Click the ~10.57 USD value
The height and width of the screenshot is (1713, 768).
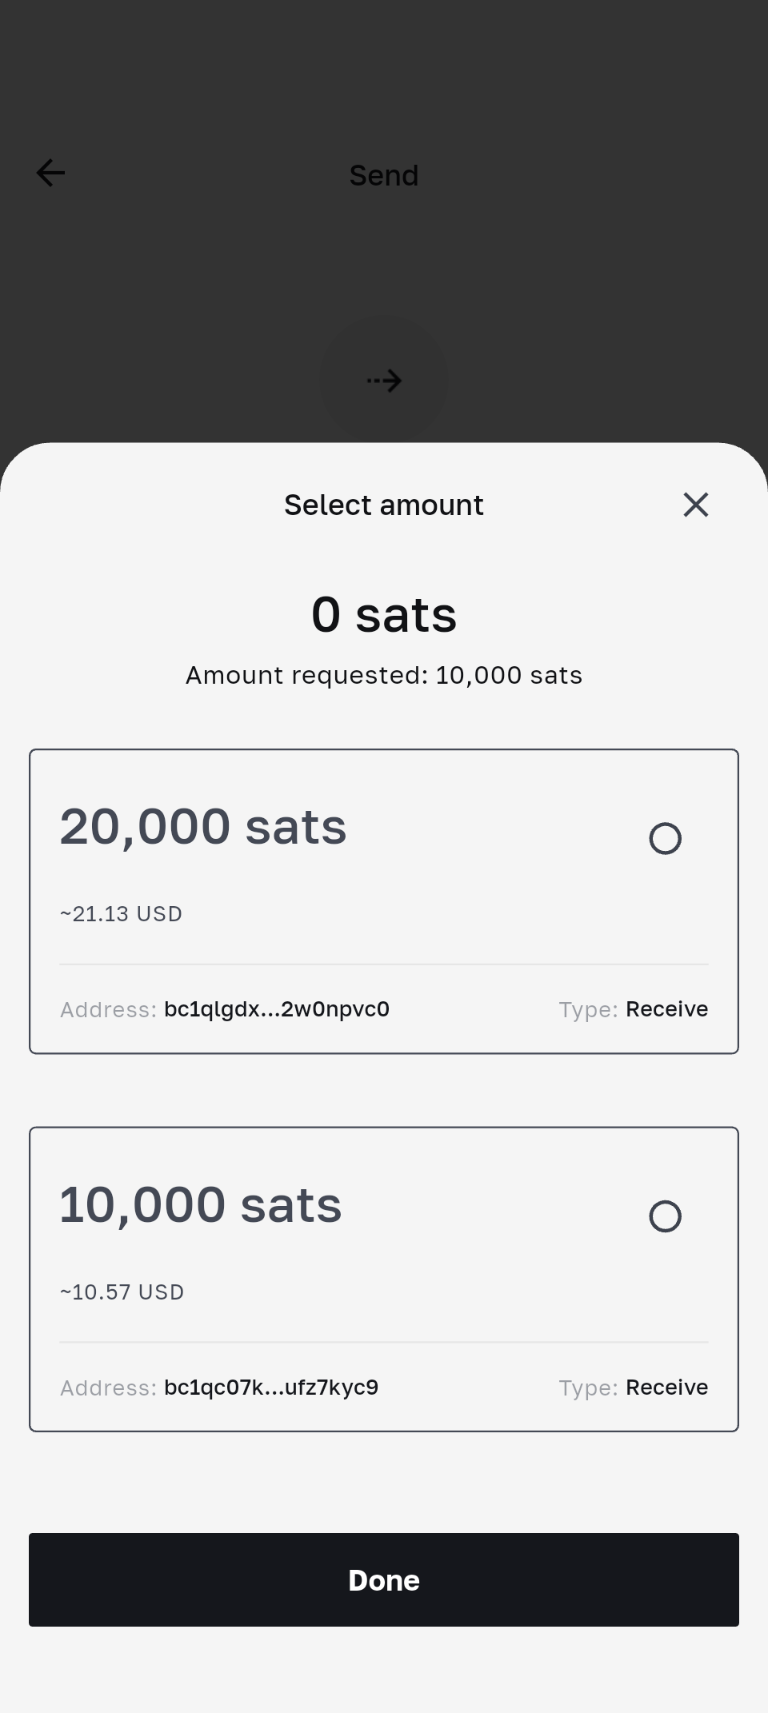(x=122, y=1292)
